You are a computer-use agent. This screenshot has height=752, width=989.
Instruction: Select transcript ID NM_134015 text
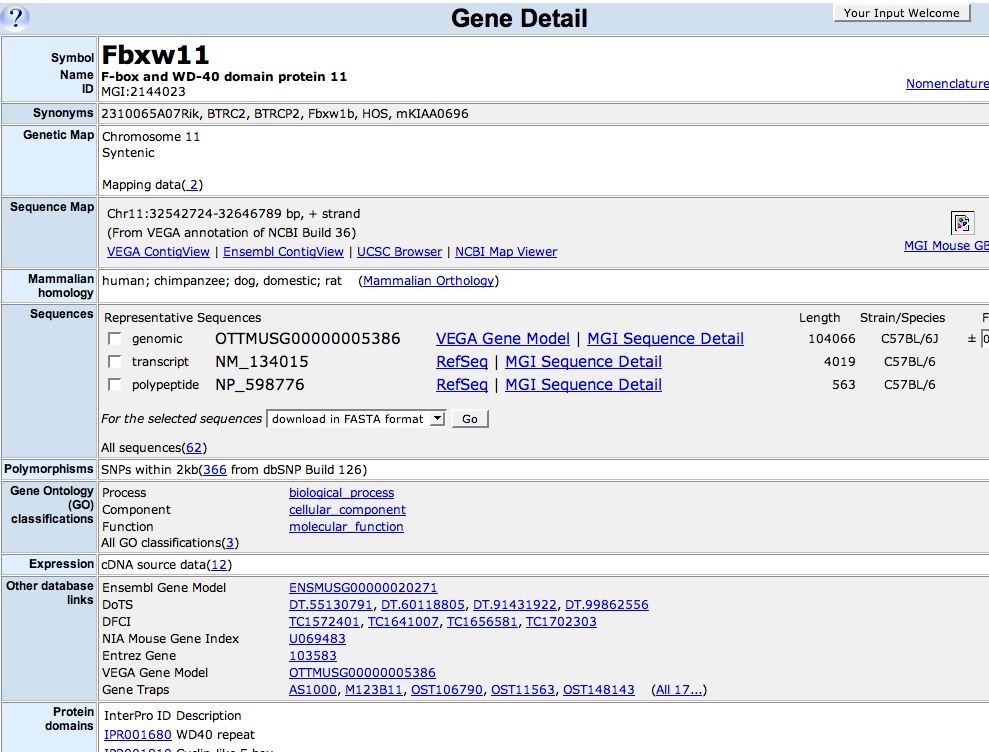[x=262, y=361]
